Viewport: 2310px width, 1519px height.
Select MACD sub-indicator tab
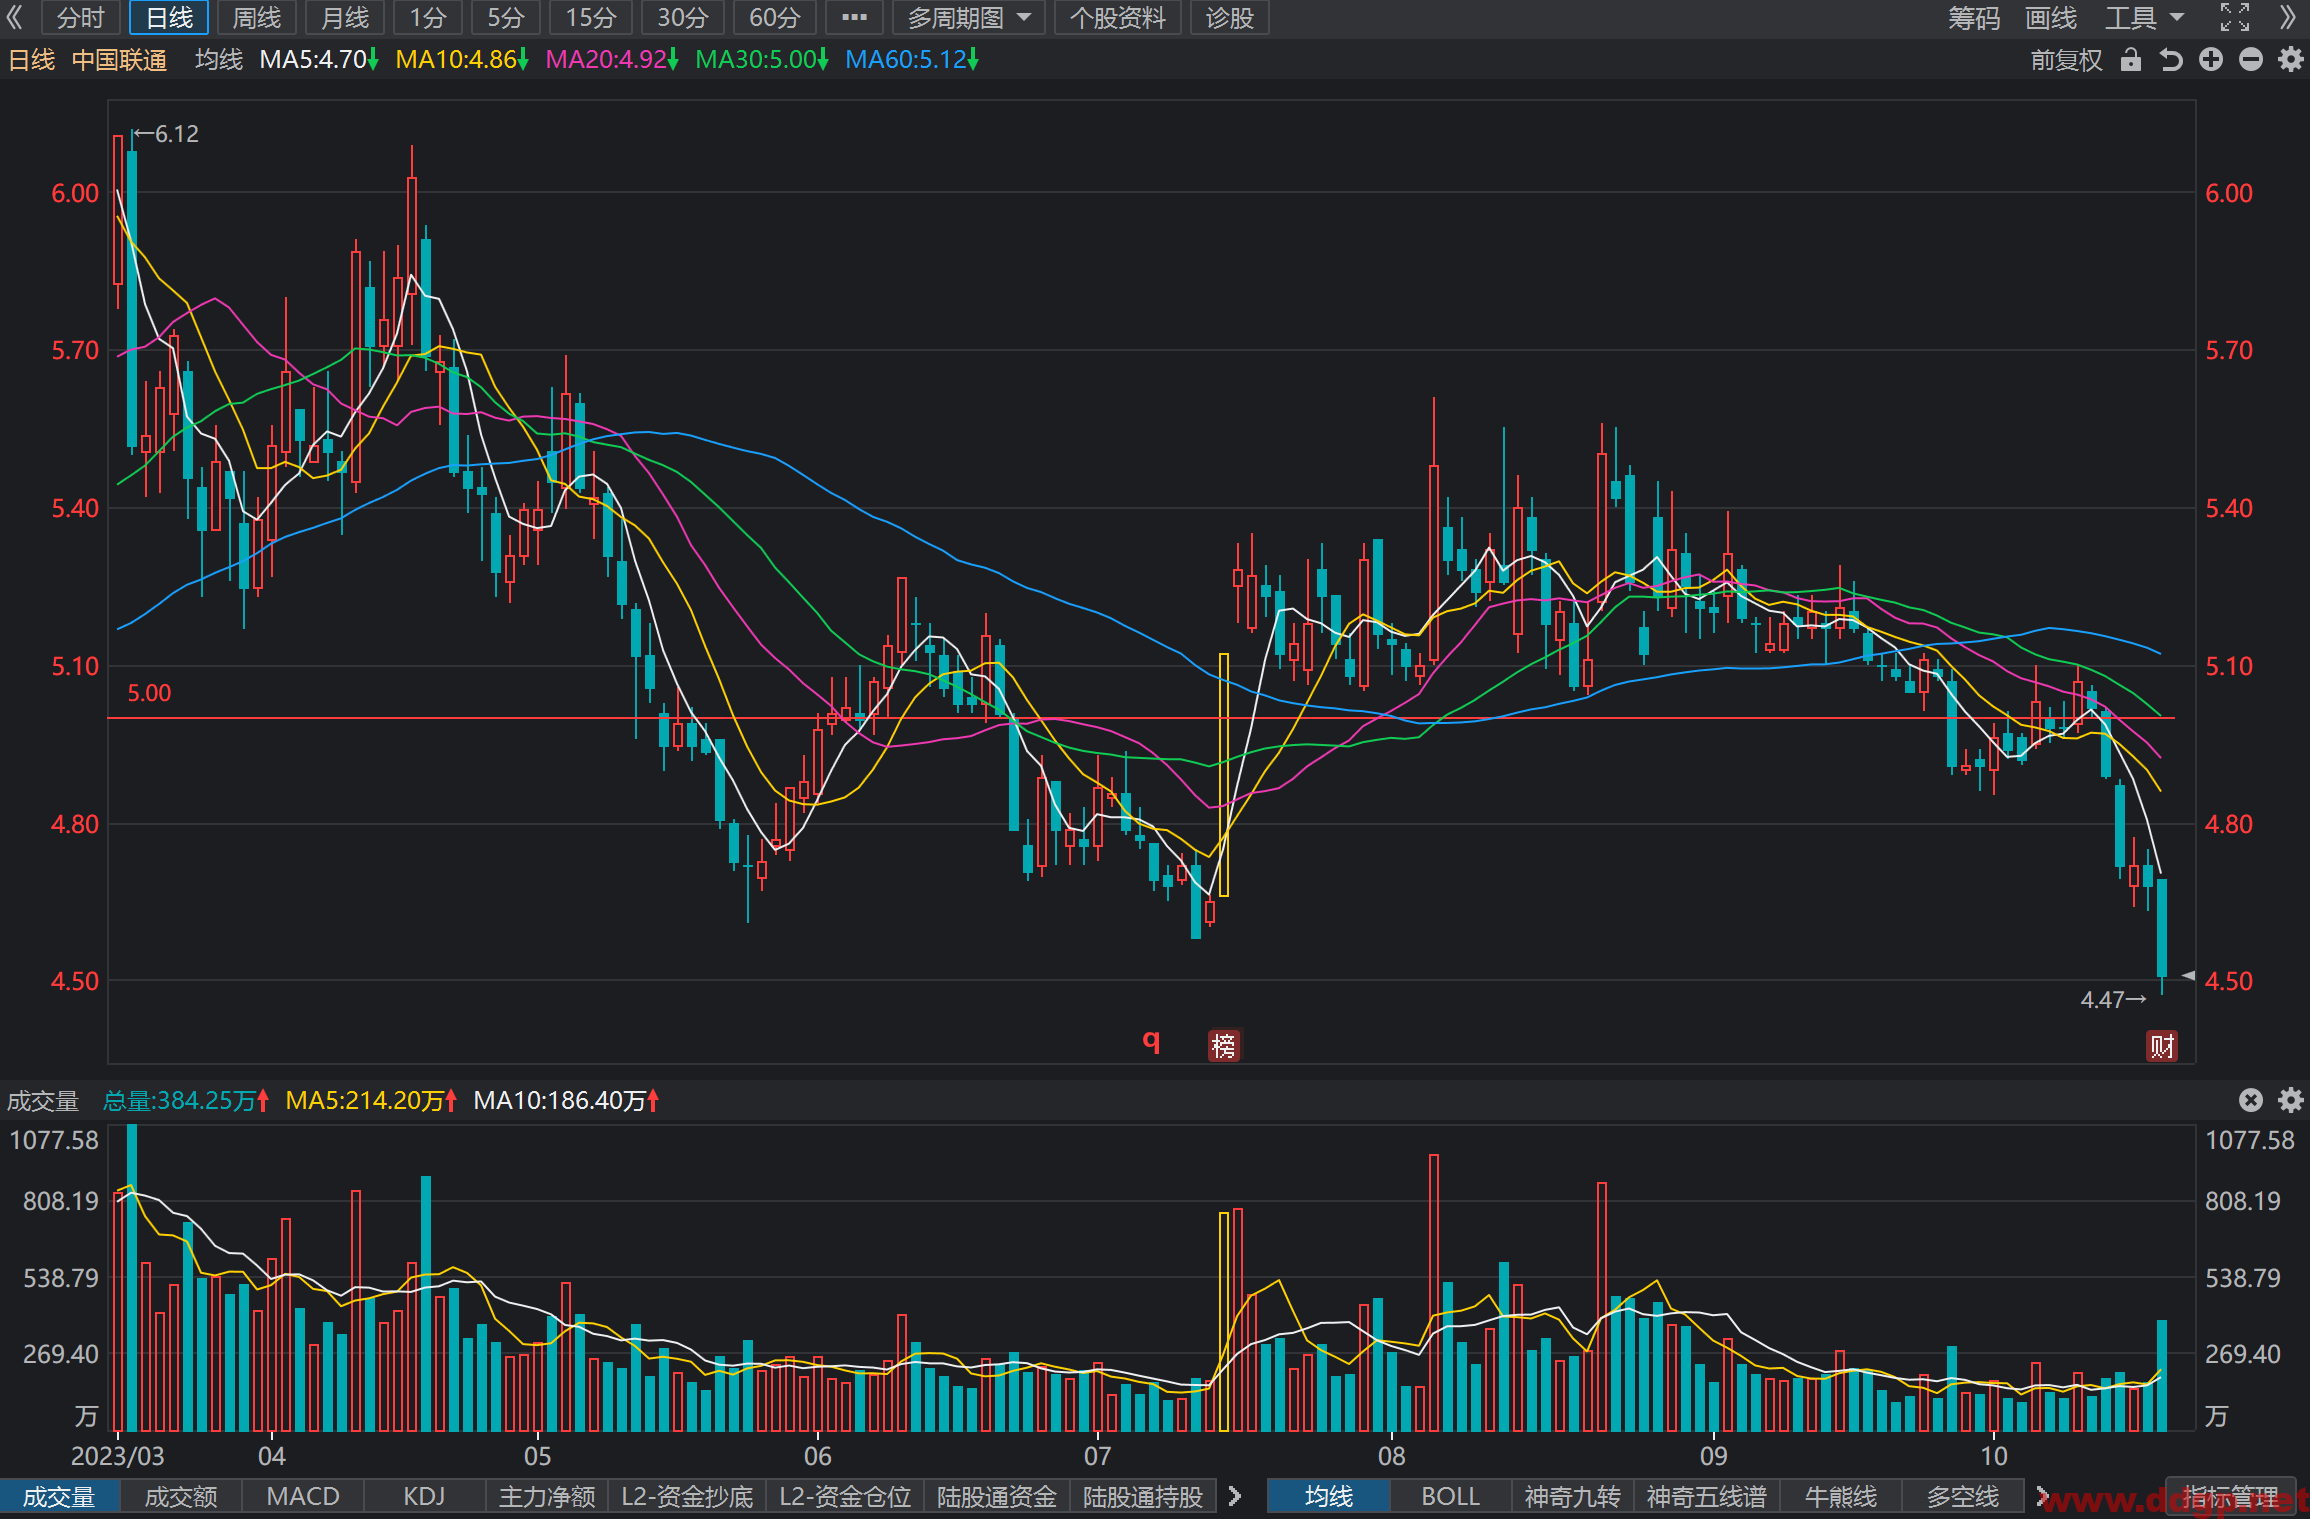point(303,1497)
